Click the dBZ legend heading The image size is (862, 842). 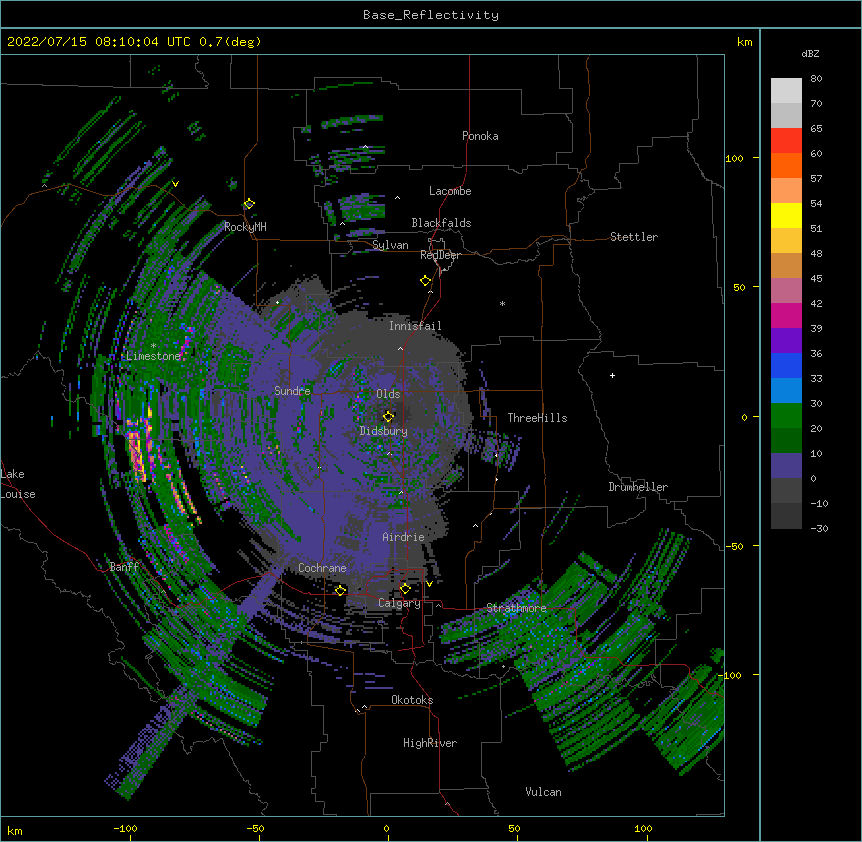pos(810,53)
